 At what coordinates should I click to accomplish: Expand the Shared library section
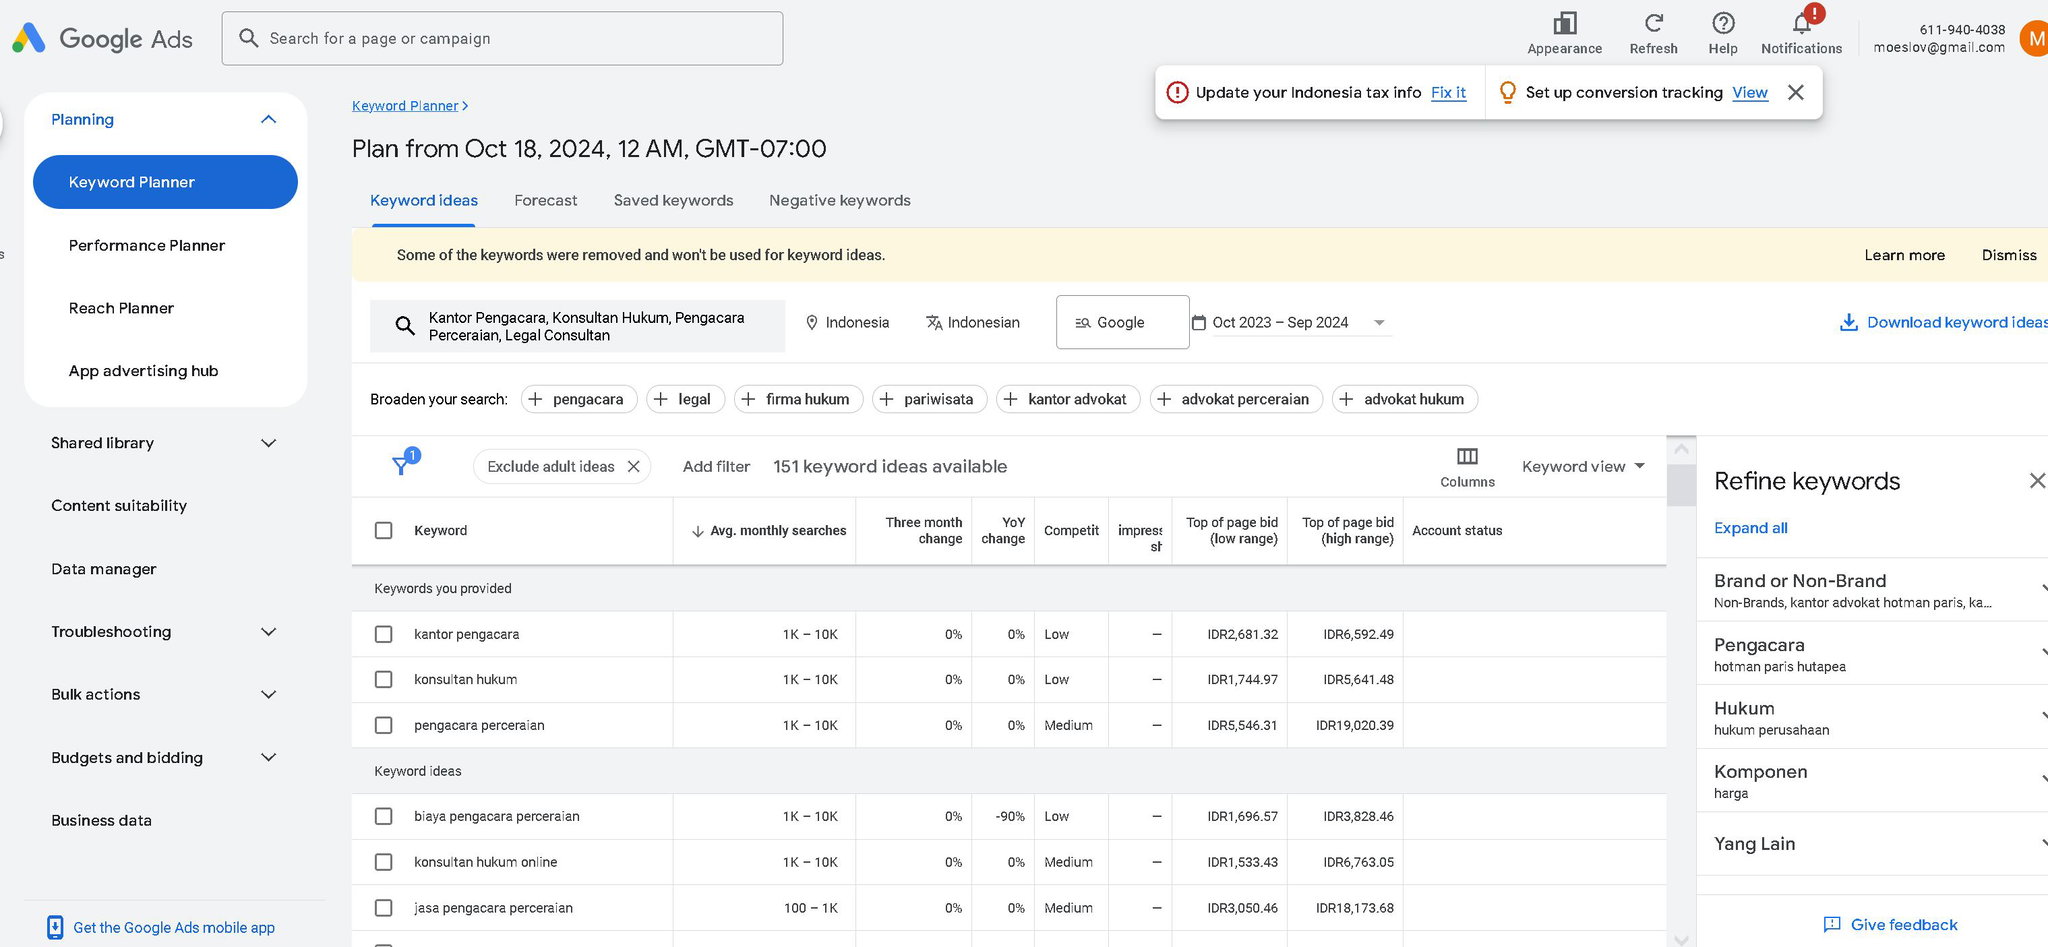pos(268,443)
